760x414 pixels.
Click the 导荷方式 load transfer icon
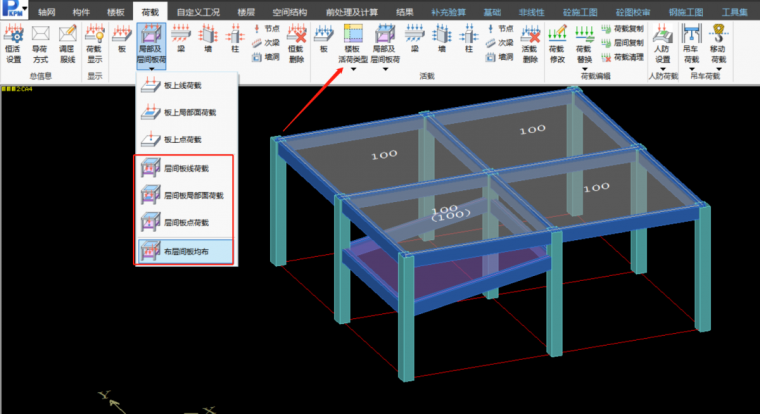click(40, 45)
